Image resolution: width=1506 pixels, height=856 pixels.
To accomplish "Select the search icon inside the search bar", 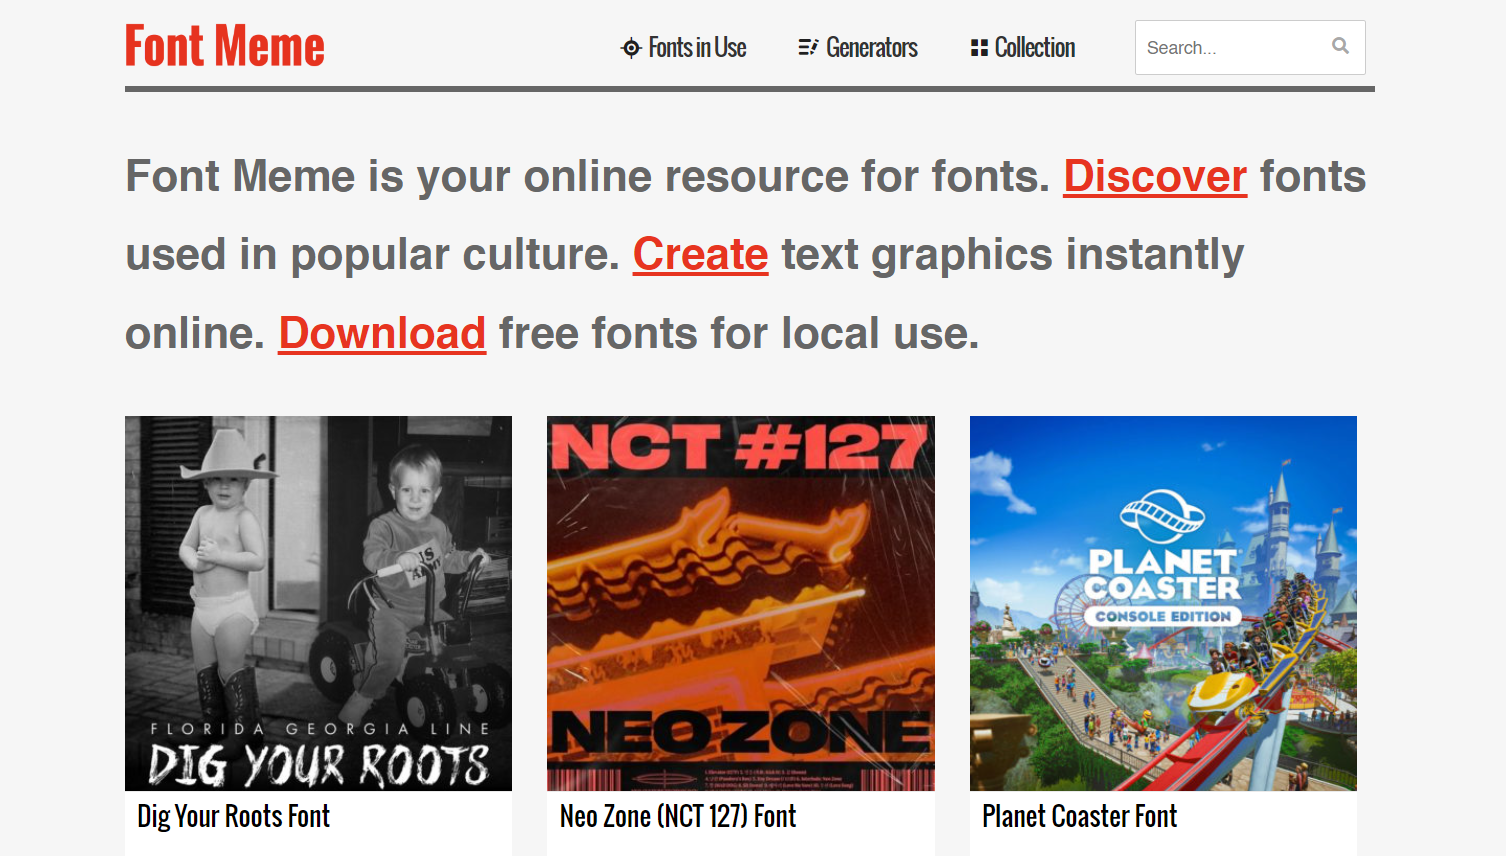I will click(1340, 46).
